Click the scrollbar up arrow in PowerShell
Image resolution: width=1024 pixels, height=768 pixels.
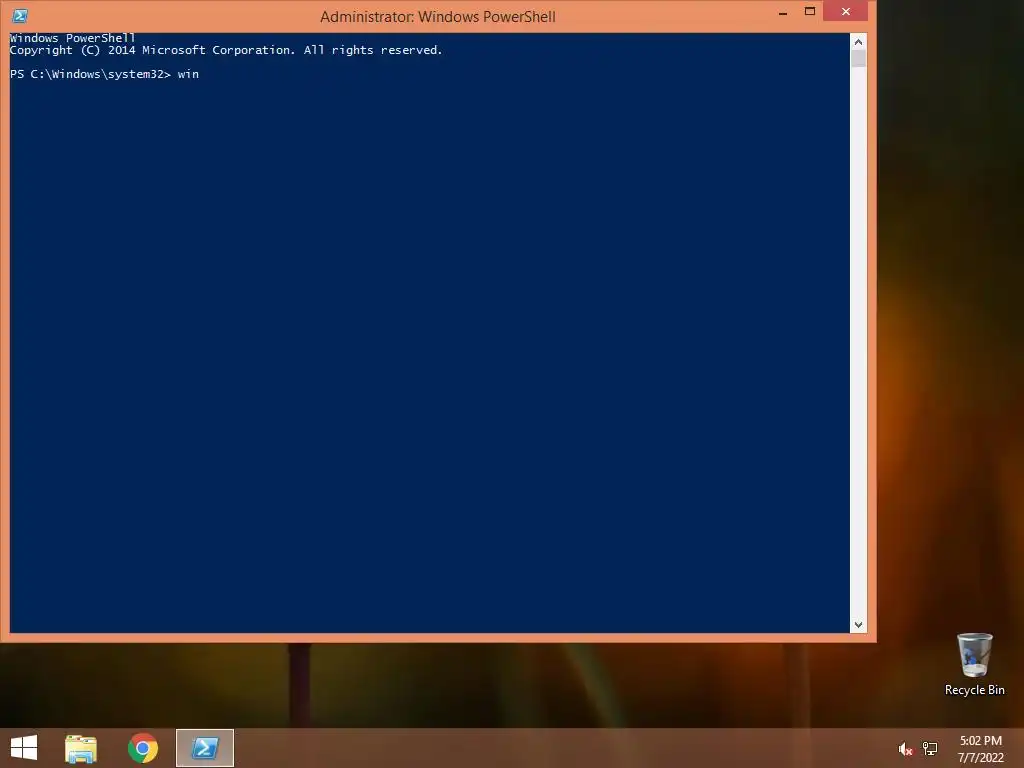coord(858,42)
